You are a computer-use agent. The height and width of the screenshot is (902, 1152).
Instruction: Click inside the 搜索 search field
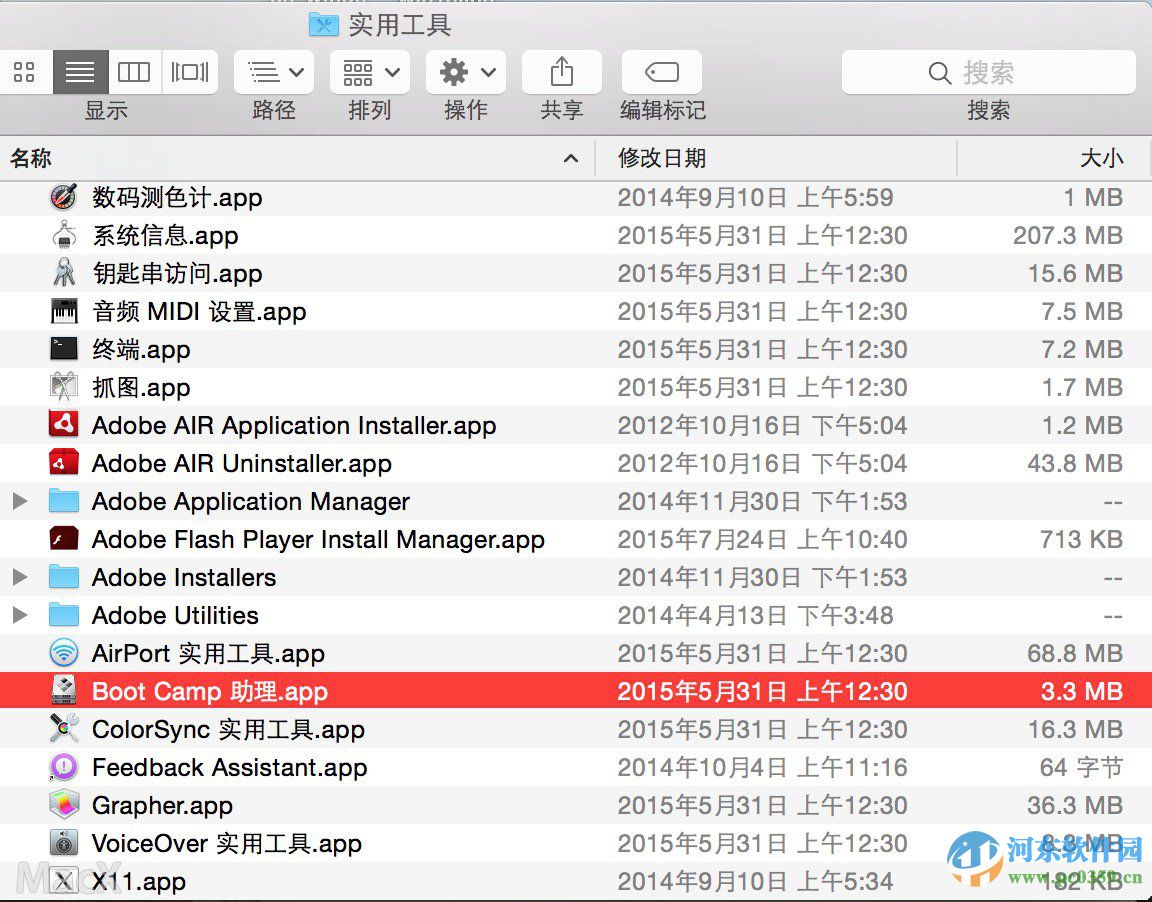[x=989, y=71]
